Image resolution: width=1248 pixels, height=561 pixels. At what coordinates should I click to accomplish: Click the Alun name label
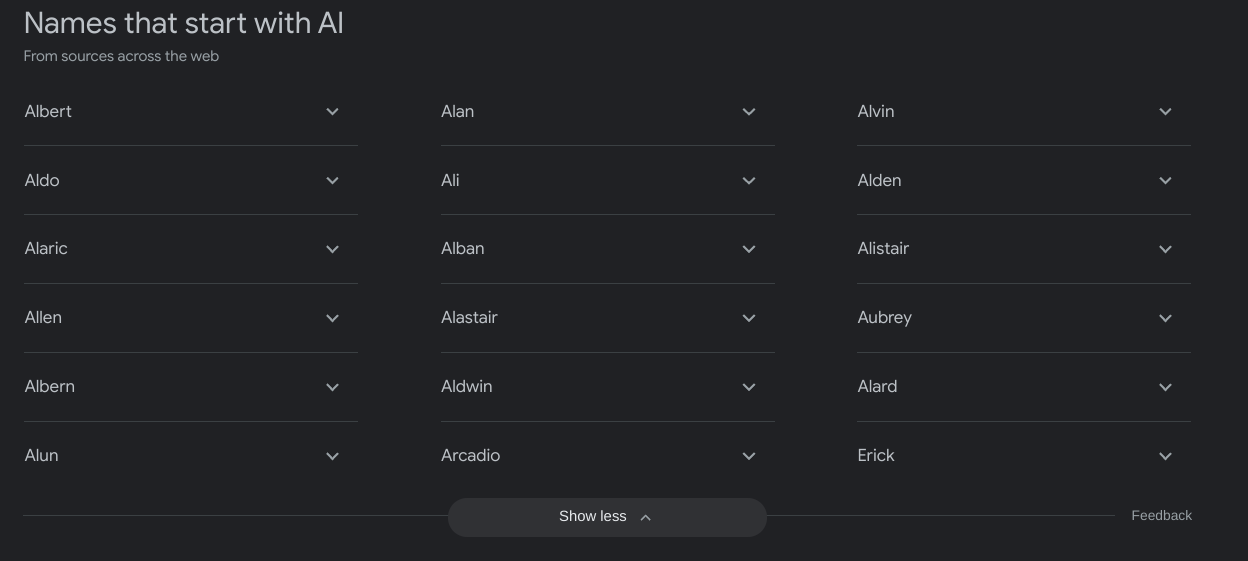[42, 456]
